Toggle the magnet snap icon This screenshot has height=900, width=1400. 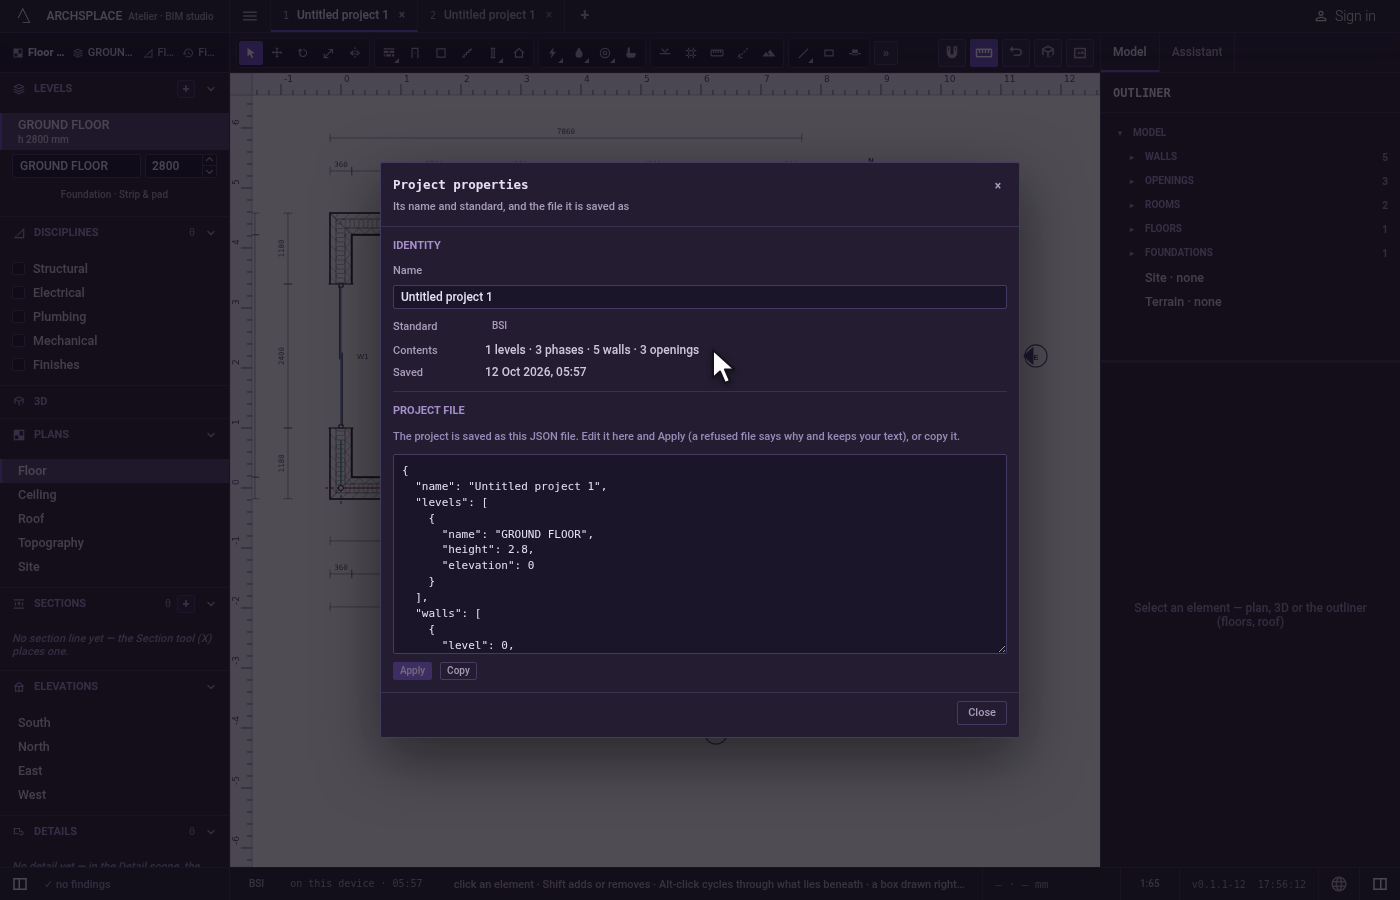click(x=951, y=53)
